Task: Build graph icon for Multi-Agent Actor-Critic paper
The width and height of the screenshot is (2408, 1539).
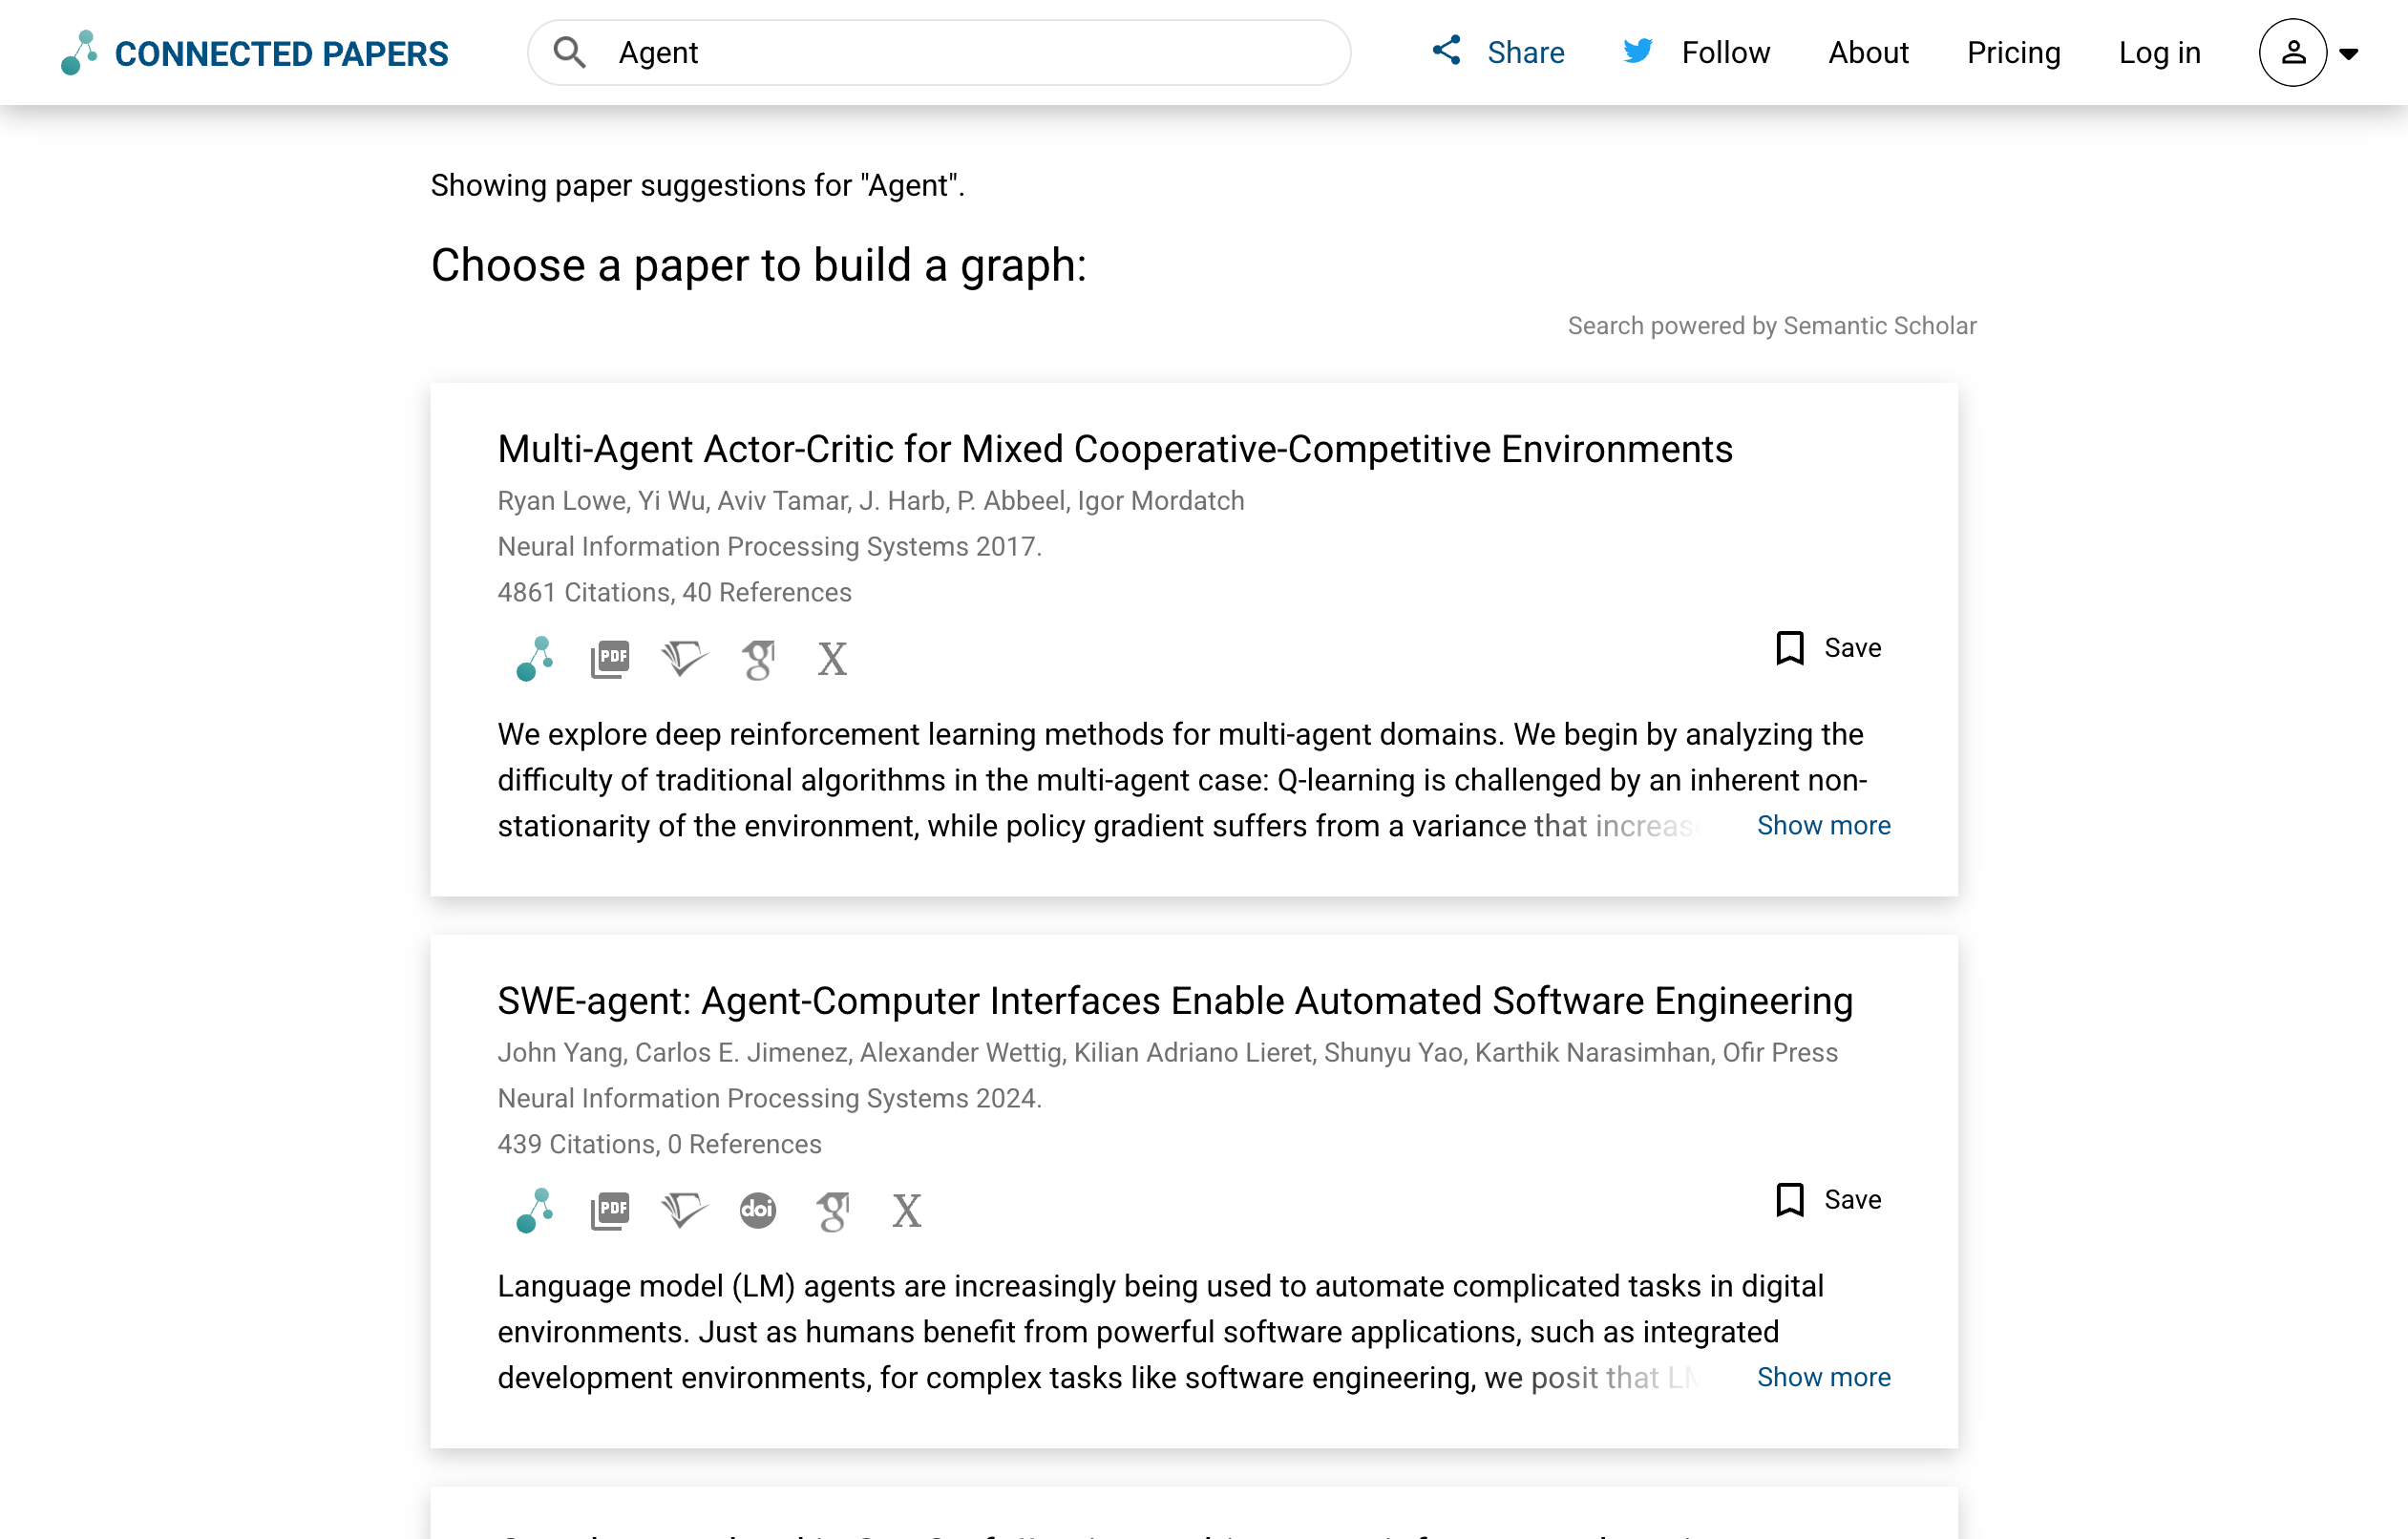Action: pos(534,658)
